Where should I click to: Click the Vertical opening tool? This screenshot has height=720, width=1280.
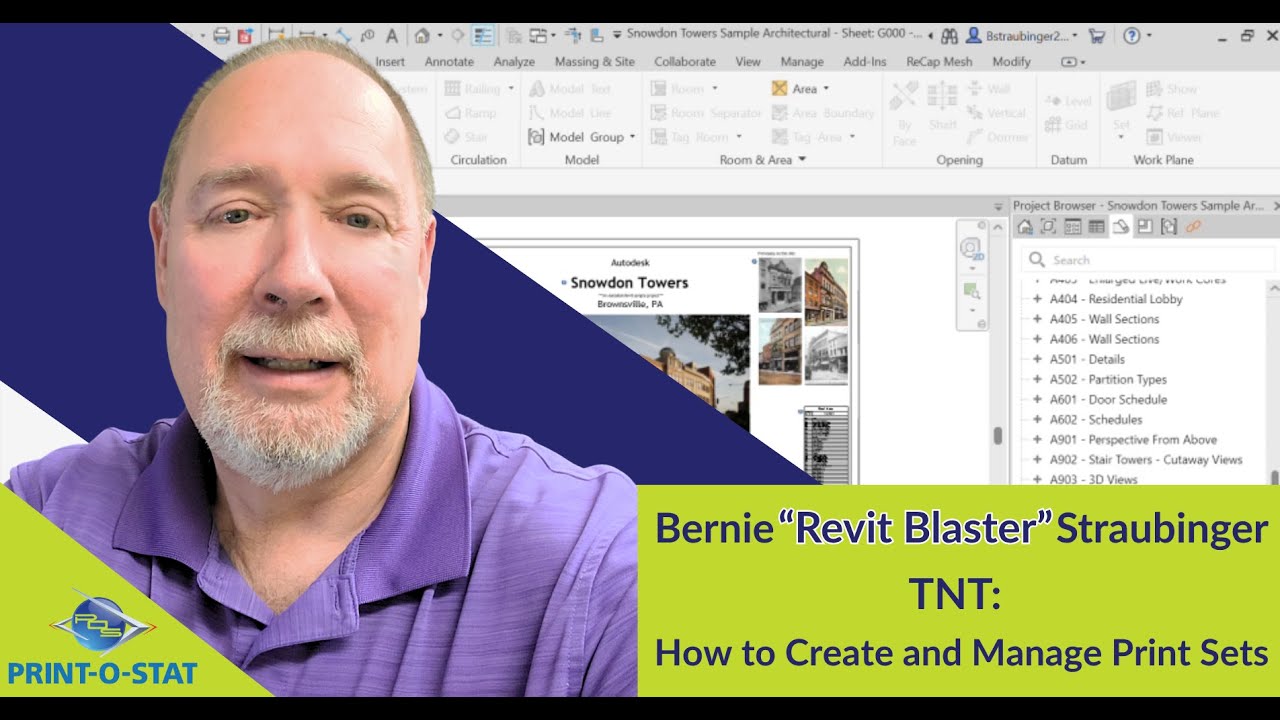(x=996, y=113)
